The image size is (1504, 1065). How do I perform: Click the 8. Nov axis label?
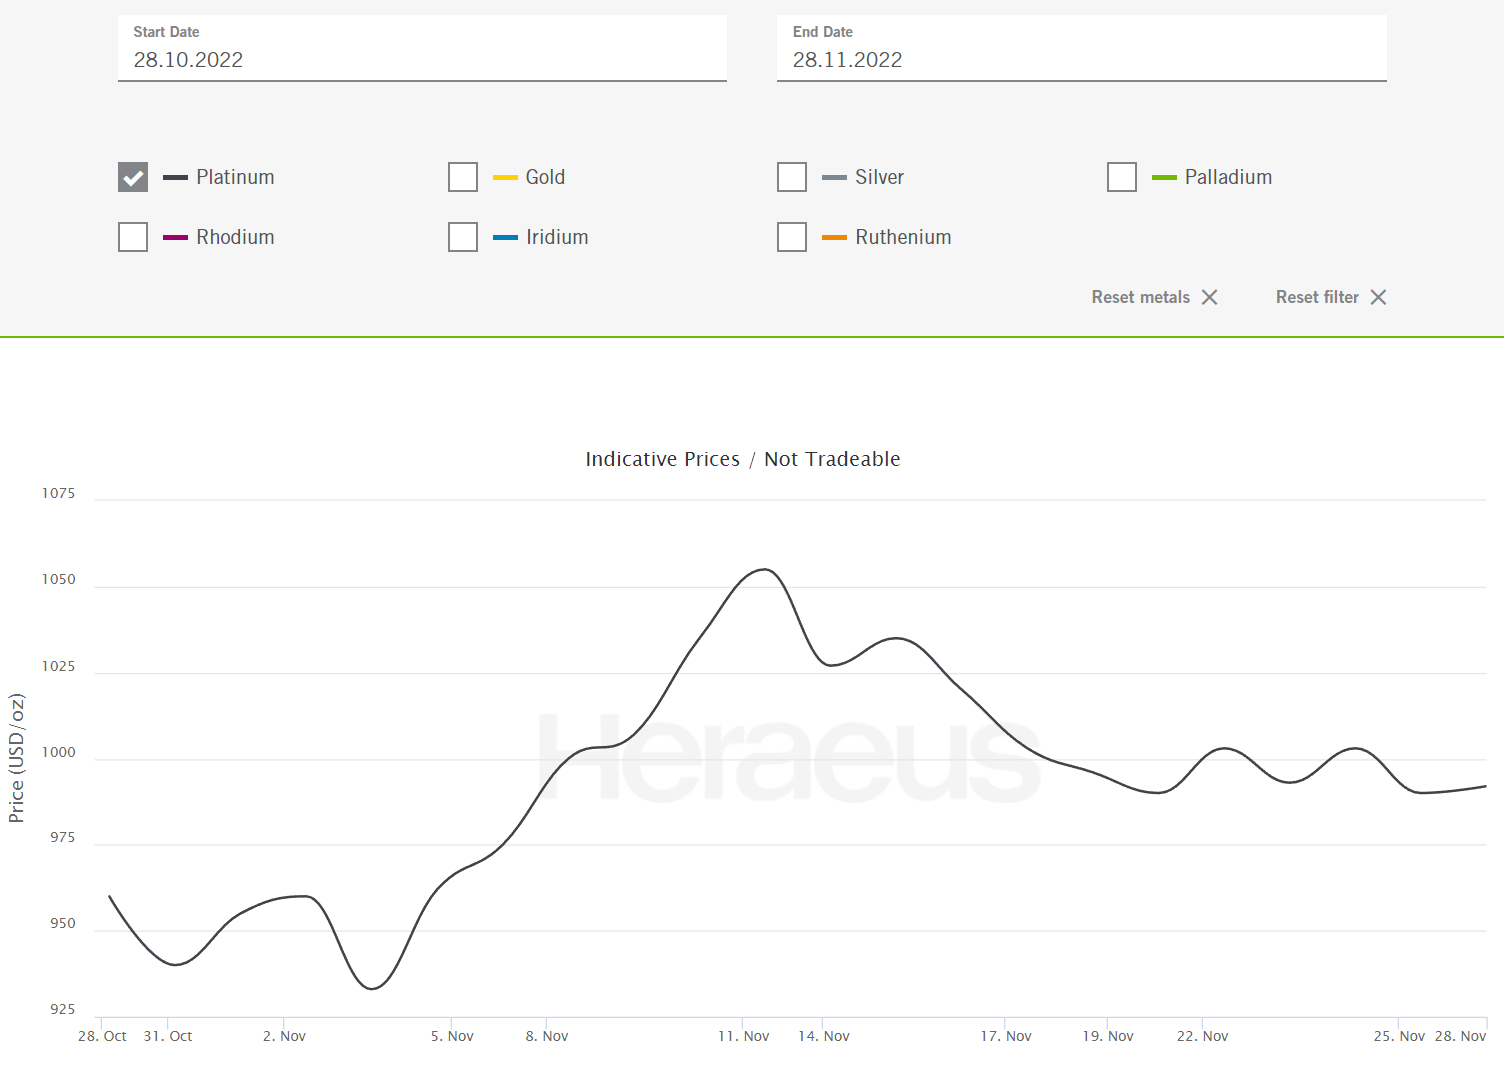pos(547,1036)
